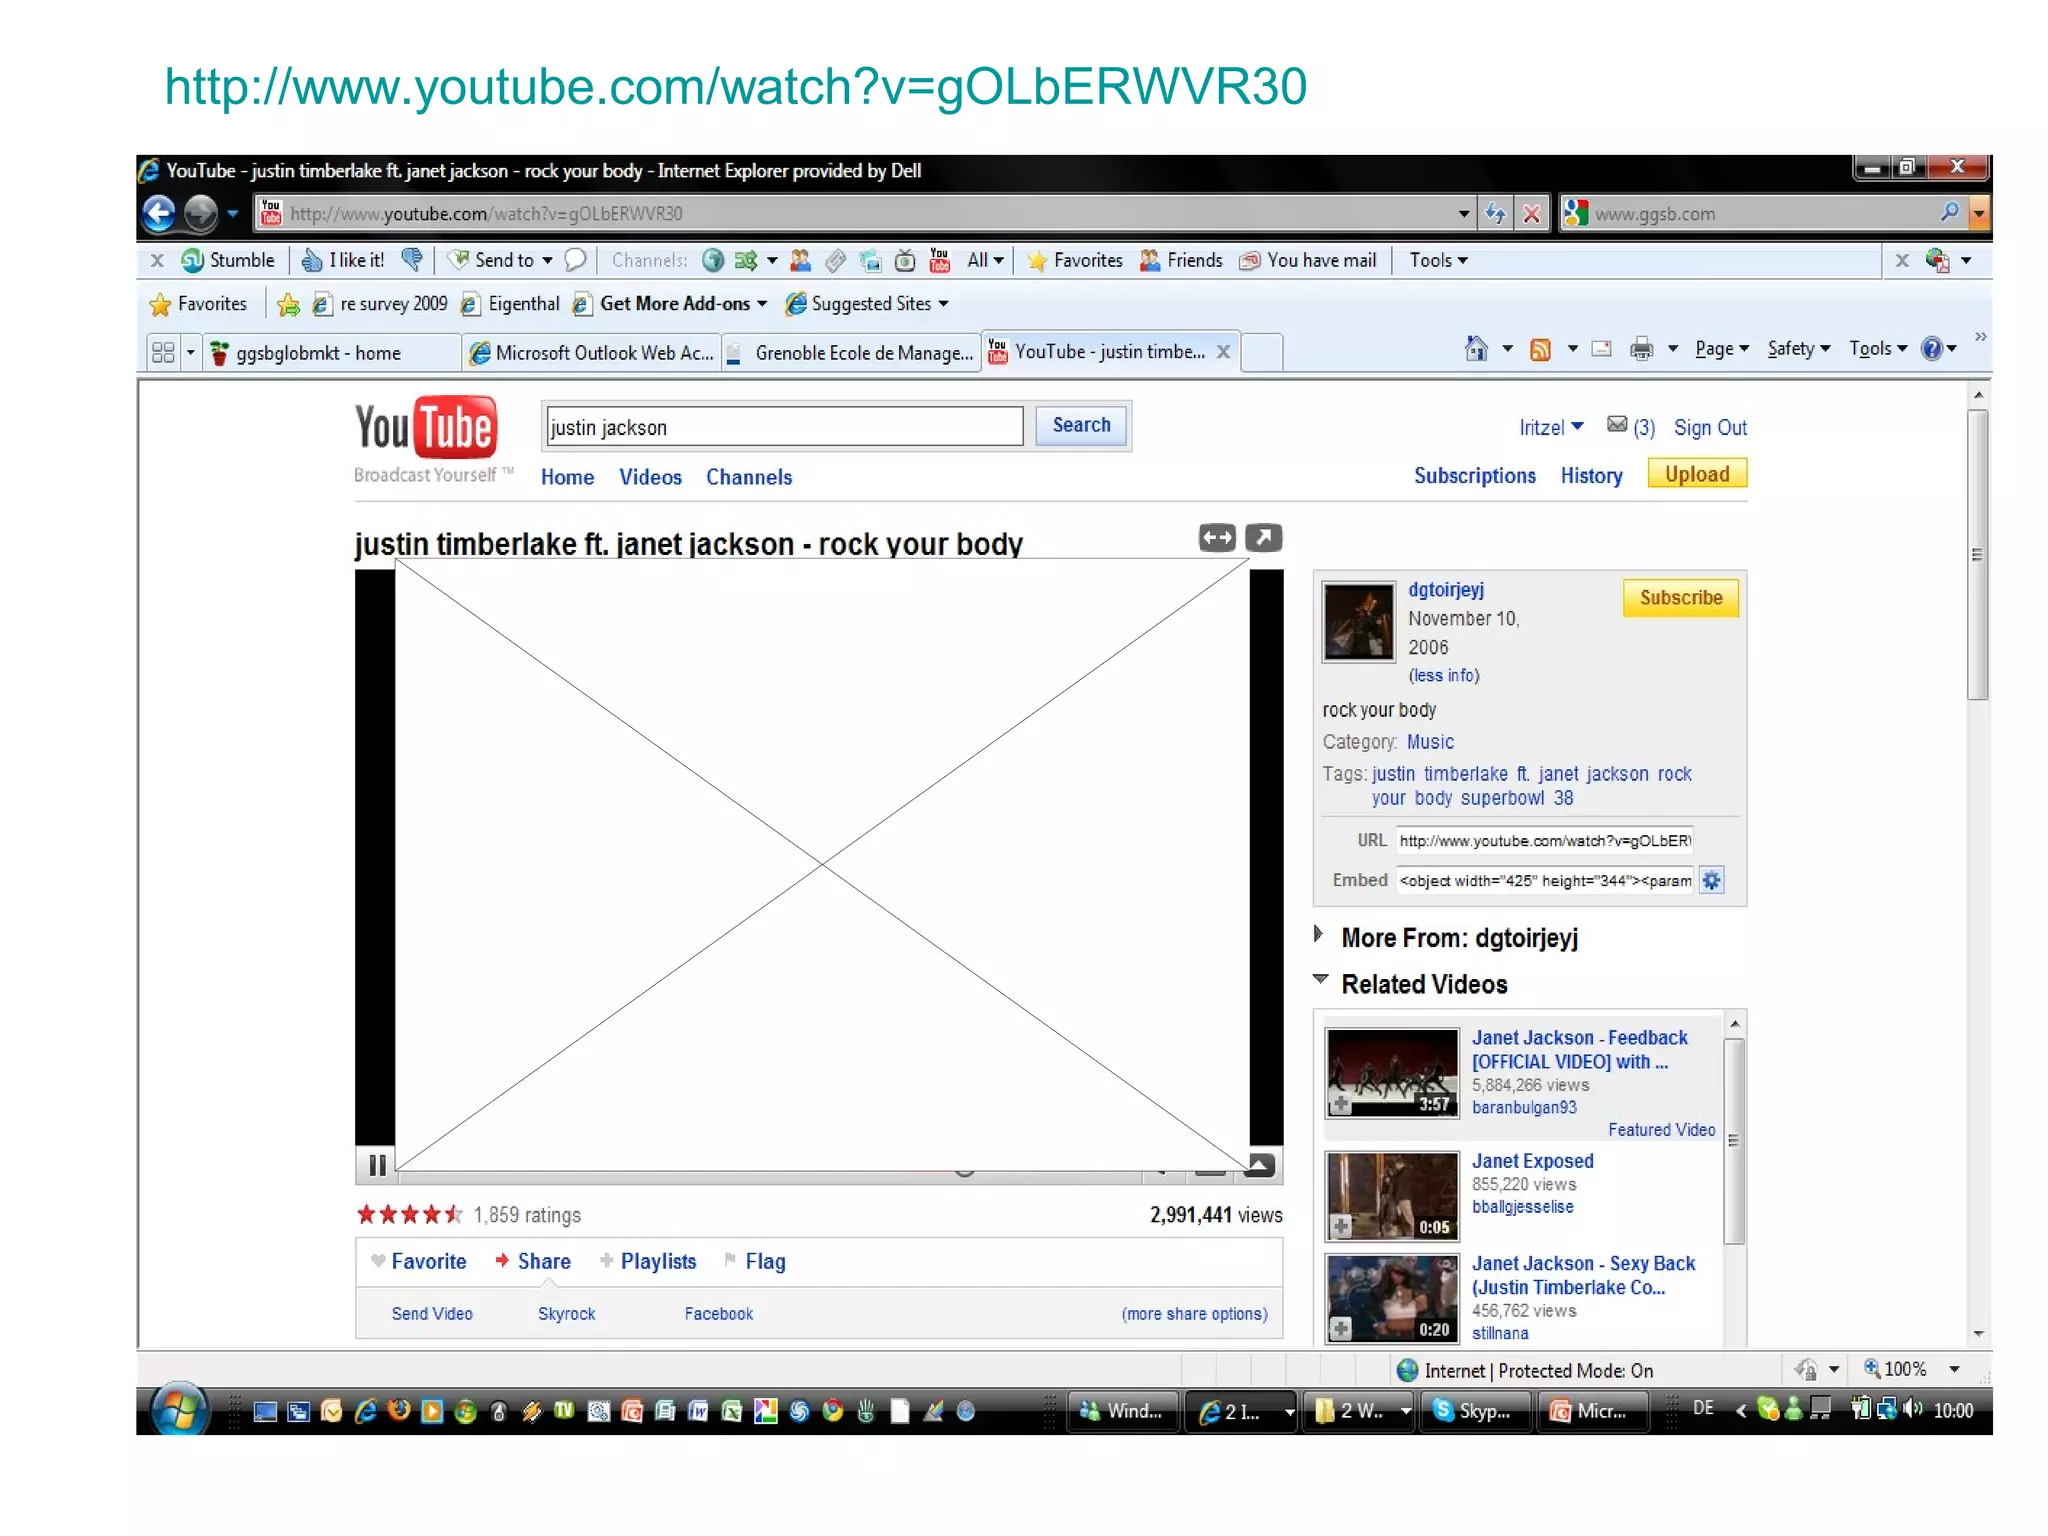The width and height of the screenshot is (2048, 1536).
Task: Click the browser Back arrow button
Action: point(160,213)
